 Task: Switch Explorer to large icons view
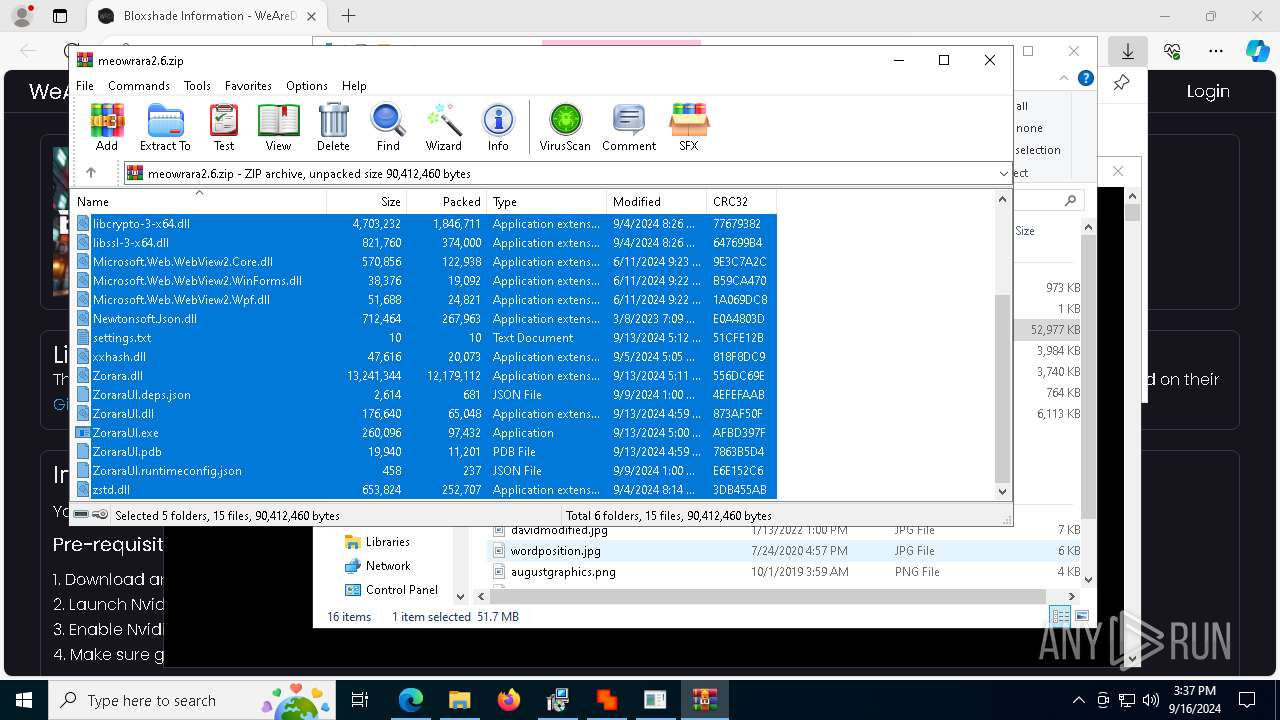(x=1082, y=616)
